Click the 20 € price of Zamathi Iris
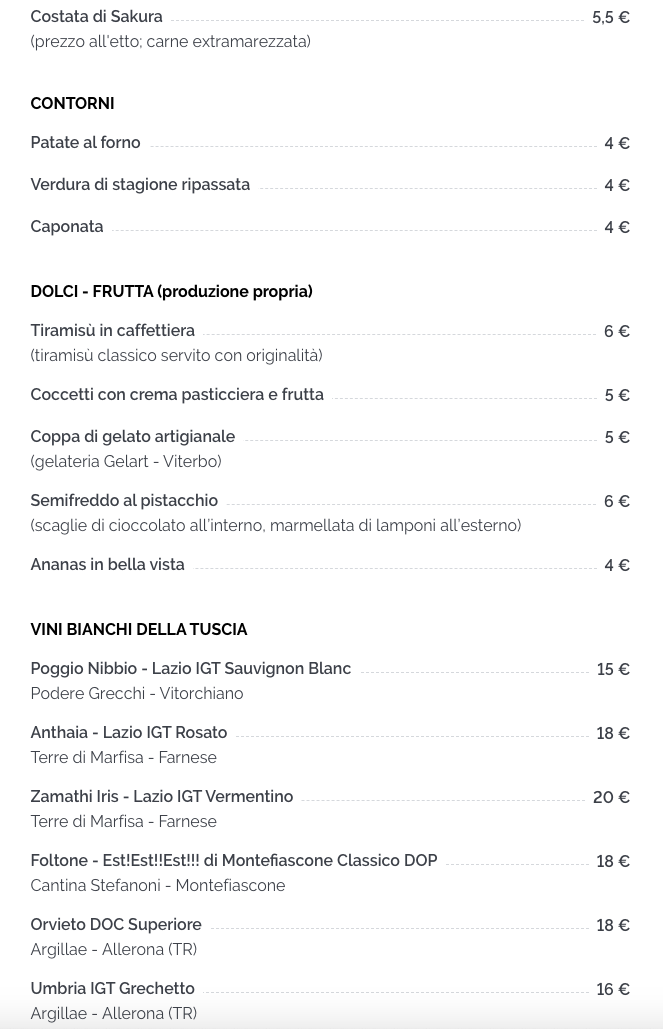This screenshot has width=663, height=1029. coord(611,797)
